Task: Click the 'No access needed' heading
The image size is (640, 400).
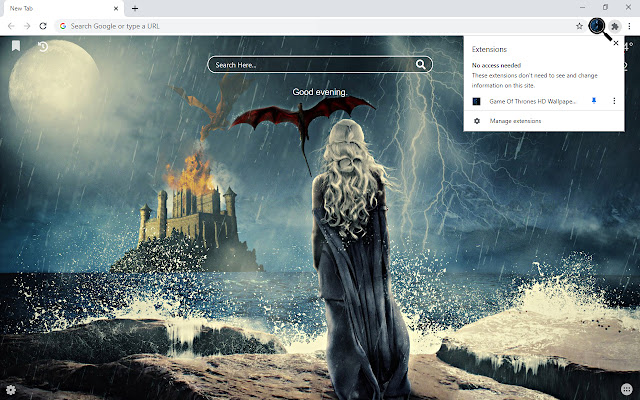Action: [496, 65]
